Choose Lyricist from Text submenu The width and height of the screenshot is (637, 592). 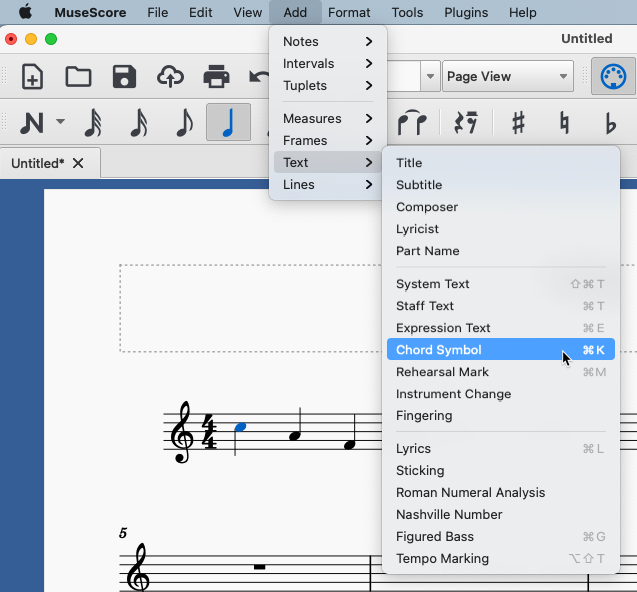500,229
